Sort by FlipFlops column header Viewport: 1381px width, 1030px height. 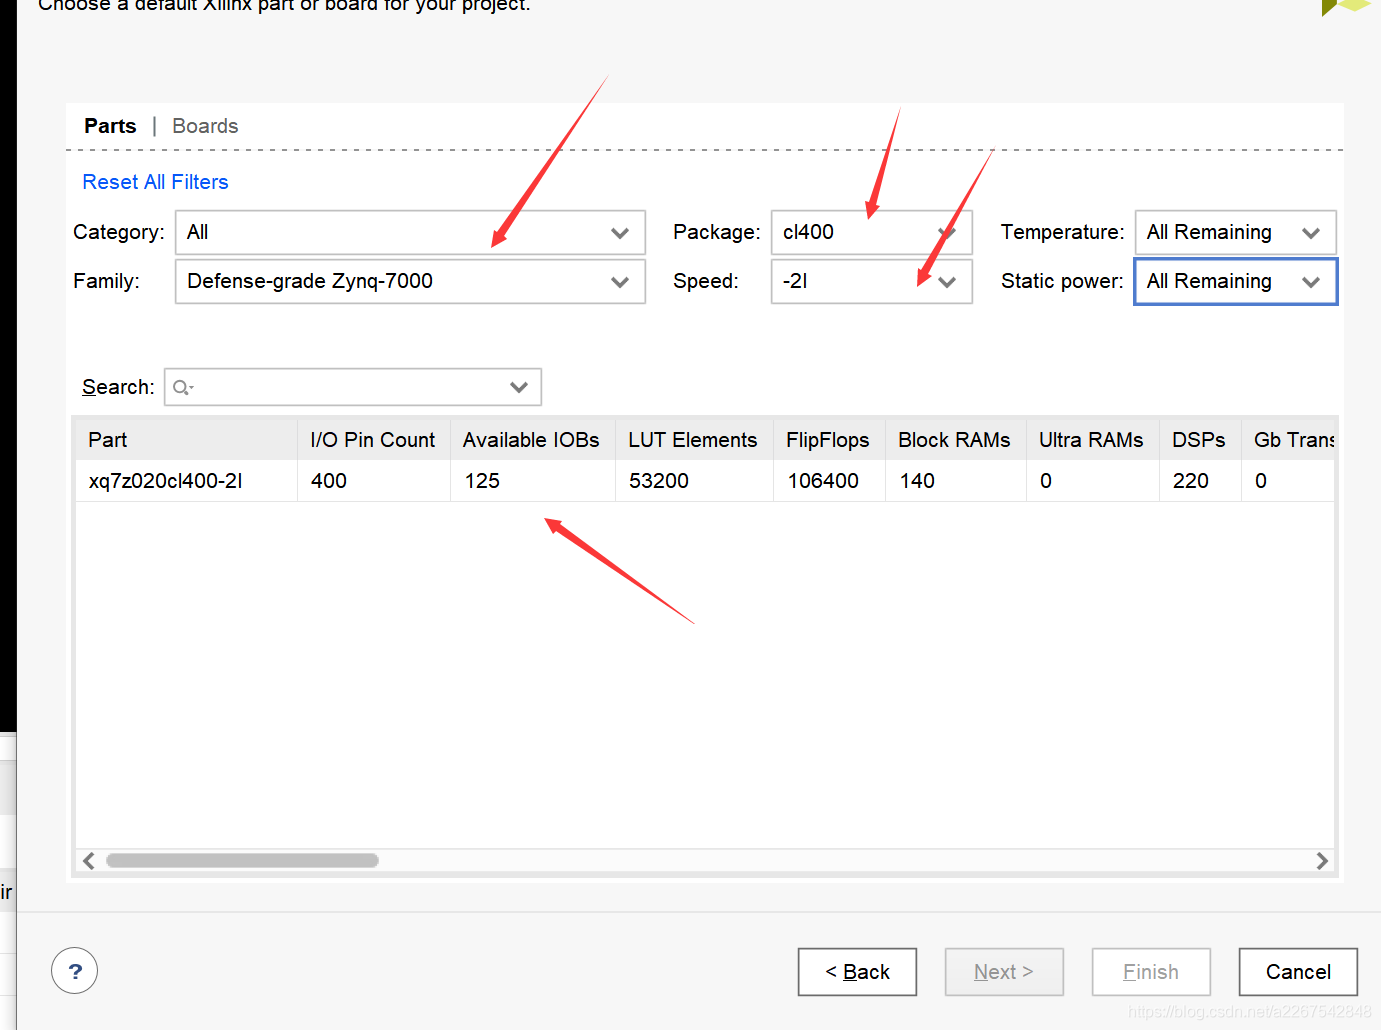(x=828, y=440)
